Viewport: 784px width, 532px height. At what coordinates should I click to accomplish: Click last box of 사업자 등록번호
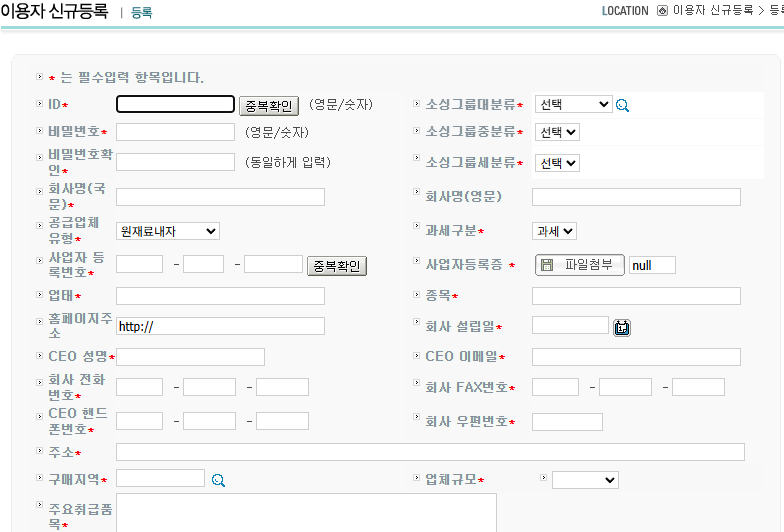[x=273, y=264]
